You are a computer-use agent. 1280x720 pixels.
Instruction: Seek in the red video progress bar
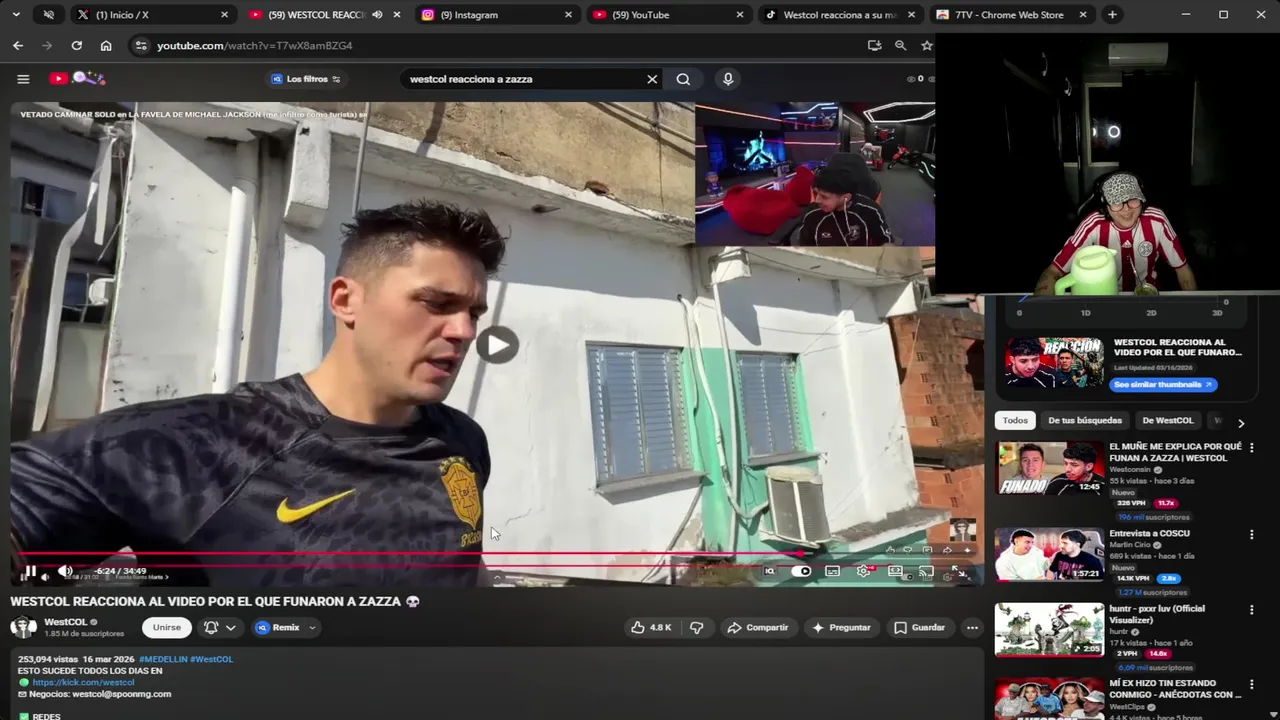[x=495, y=553]
